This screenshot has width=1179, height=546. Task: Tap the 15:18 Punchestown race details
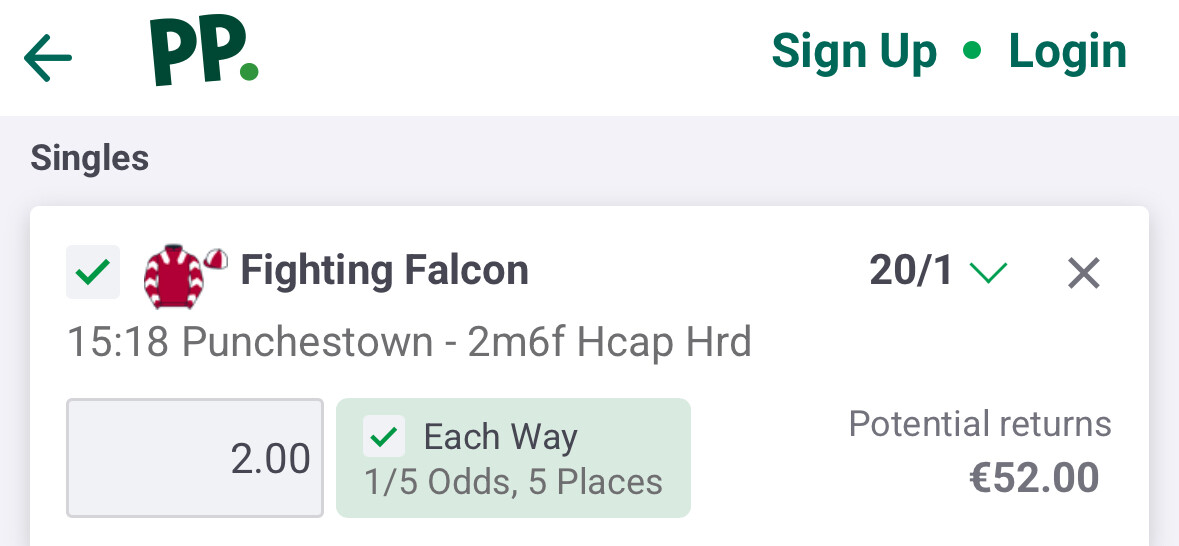pyautogui.click(x=409, y=343)
